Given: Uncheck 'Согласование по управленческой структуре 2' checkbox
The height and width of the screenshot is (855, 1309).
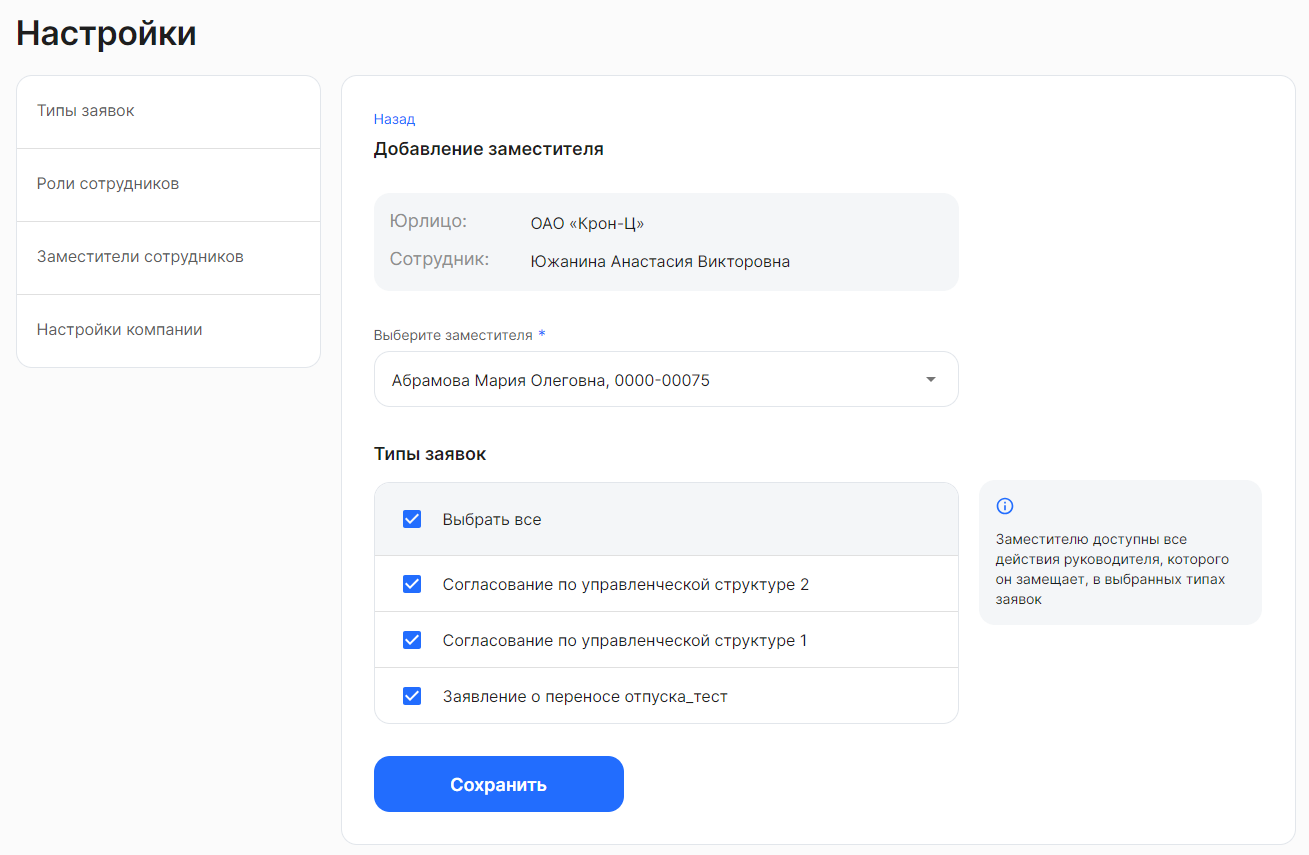Looking at the screenshot, I should 412,584.
